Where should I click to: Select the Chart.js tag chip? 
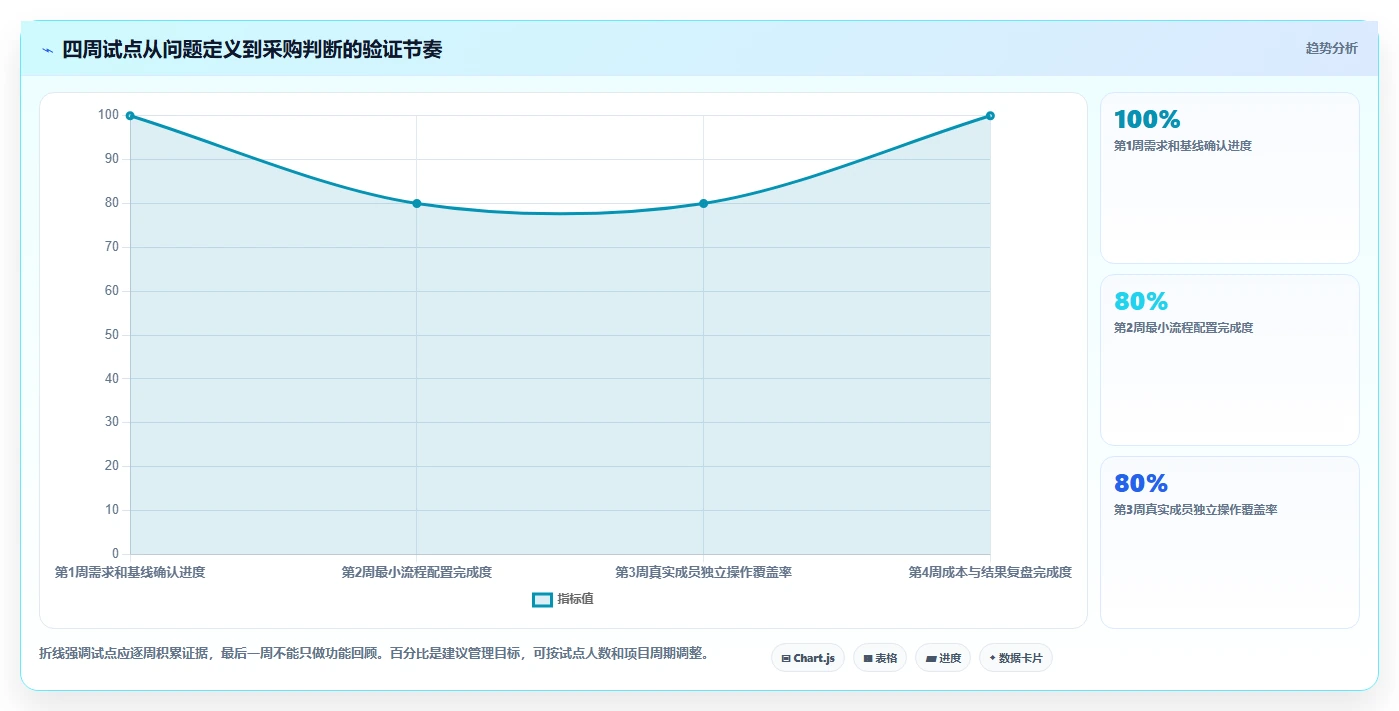pyautogui.click(x=808, y=658)
